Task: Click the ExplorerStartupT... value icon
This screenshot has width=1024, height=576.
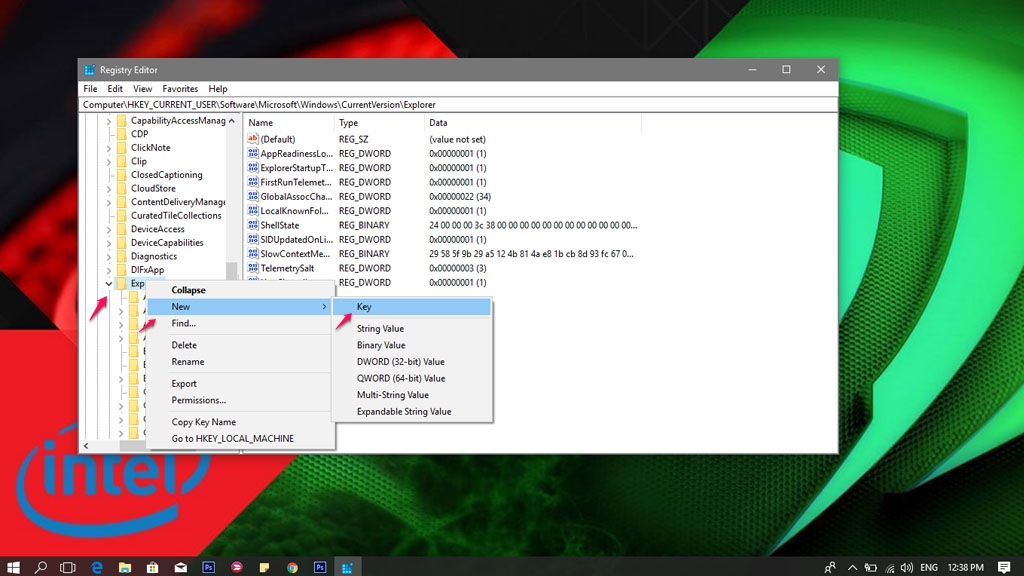Action: 253,167
